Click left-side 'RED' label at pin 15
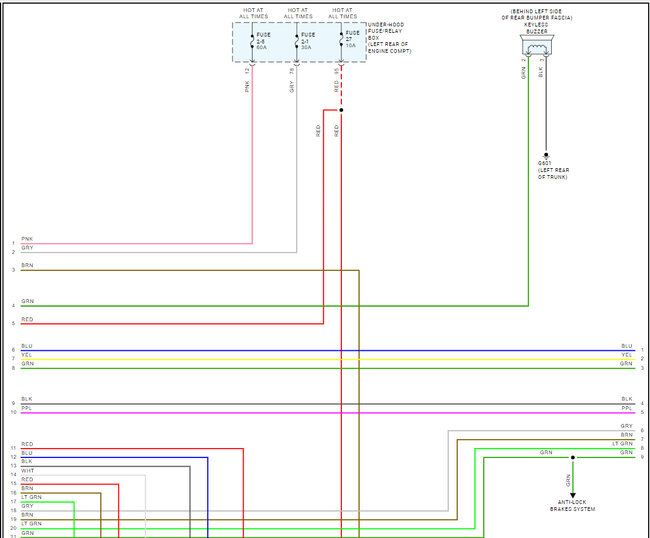Image resolution: width=650 pixels, height=538 pixels. [x=27, y=480]
